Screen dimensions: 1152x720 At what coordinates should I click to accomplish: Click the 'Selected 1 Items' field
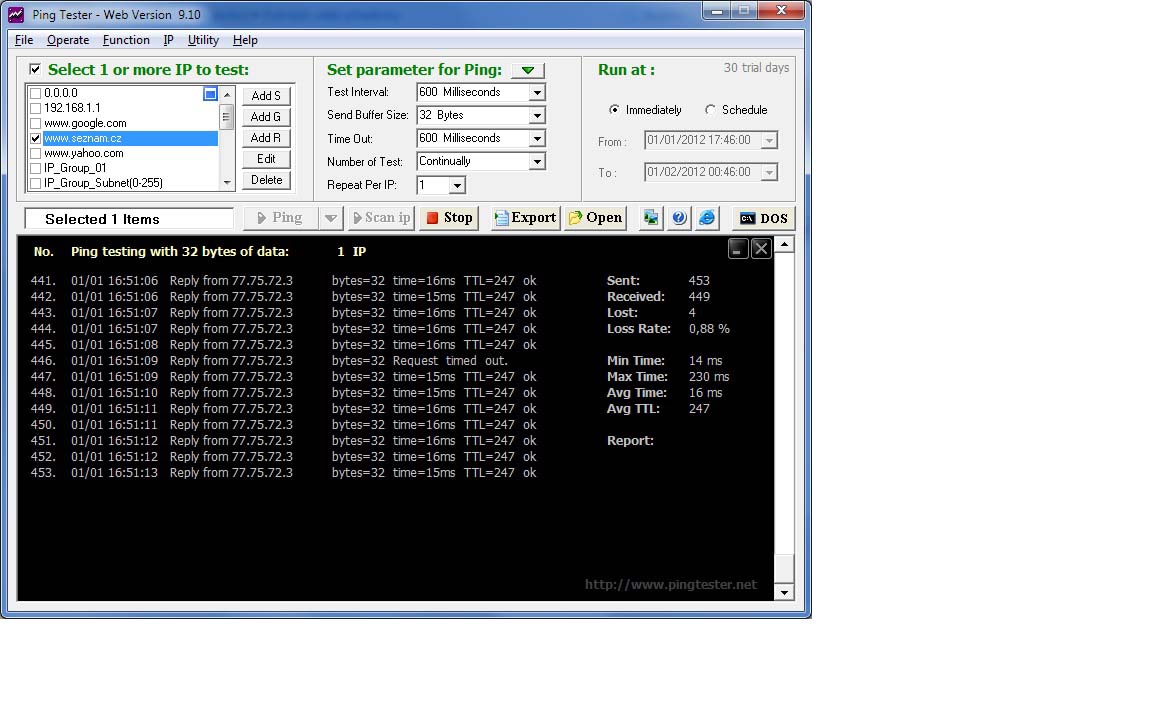[129, 219]
